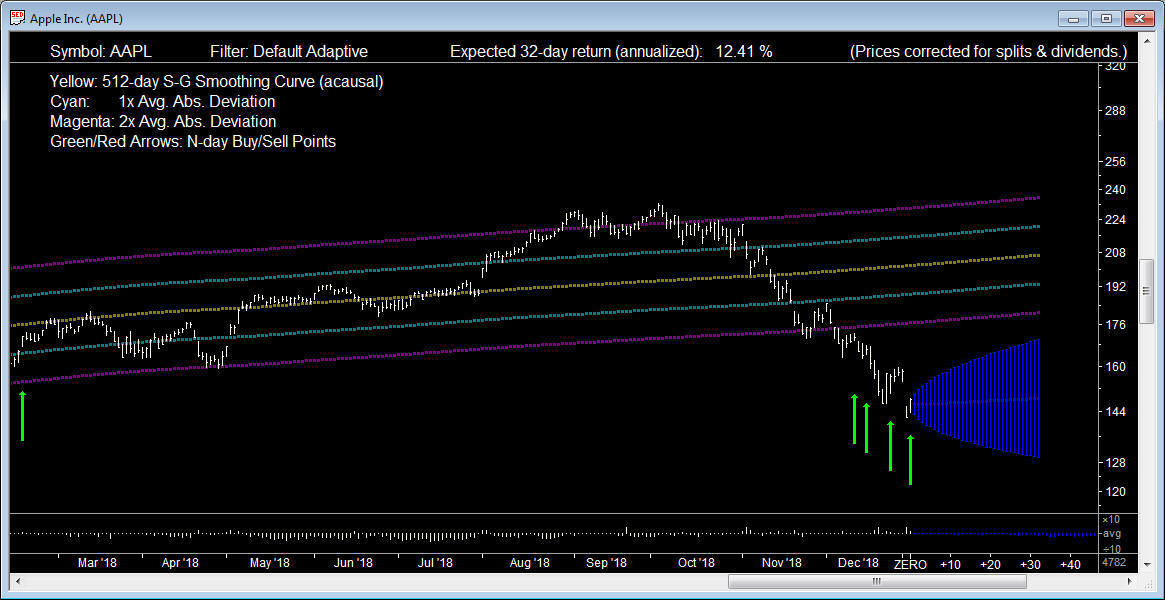Click the Sep '18 date label
Viewport: 1165px width, 600px height.
coord(607,564)
